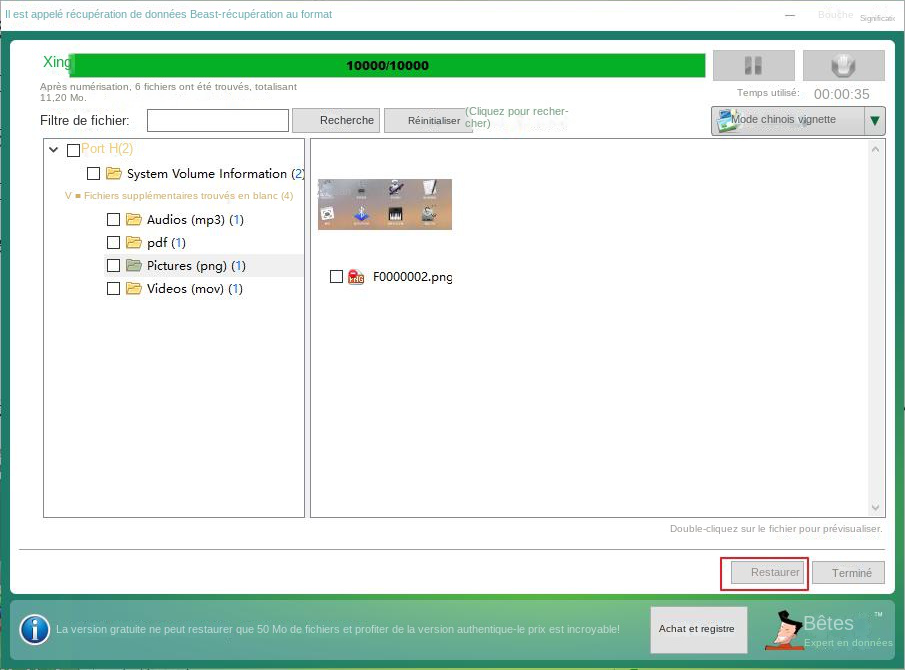Tick the Videos (mov) checkbox
The height and width of the screenshot is (670, 905).
(x=114, y=289)
